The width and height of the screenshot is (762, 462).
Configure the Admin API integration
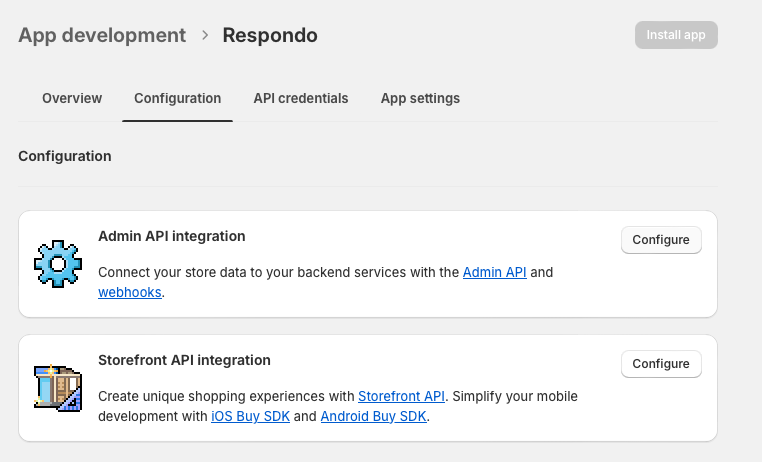point(661,240)
